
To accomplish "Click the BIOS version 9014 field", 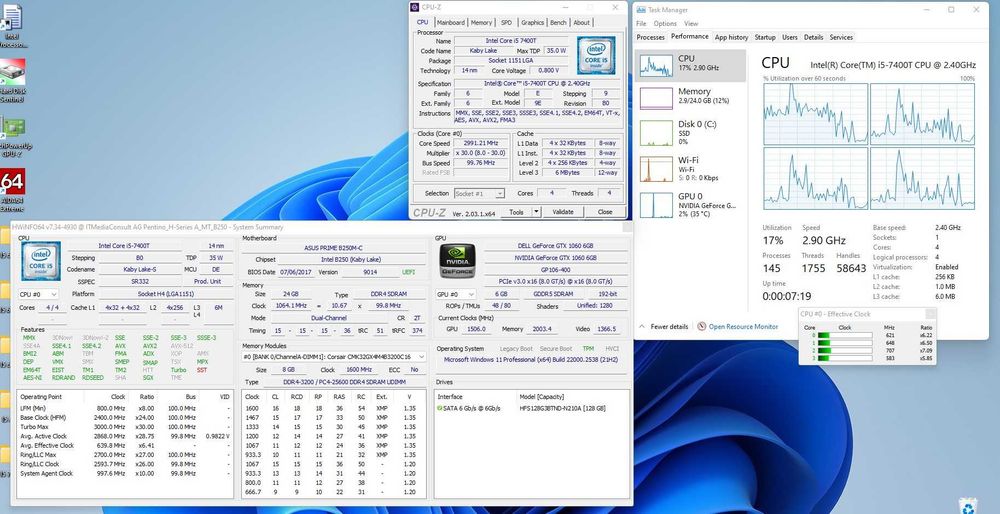I will (x=370, y=272).
